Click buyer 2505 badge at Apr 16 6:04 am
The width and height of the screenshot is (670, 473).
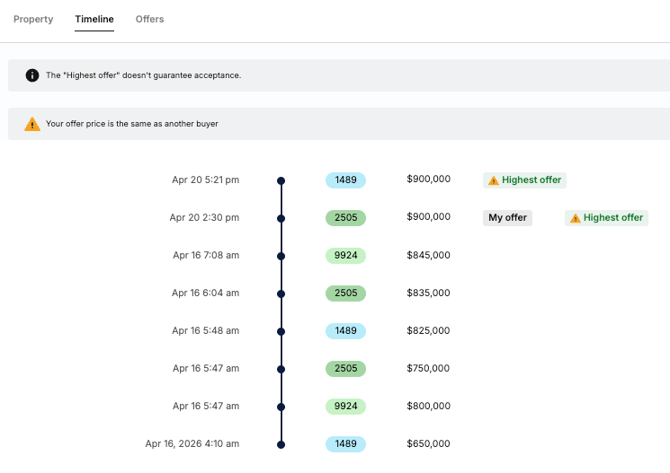click(x=345, y=294)
